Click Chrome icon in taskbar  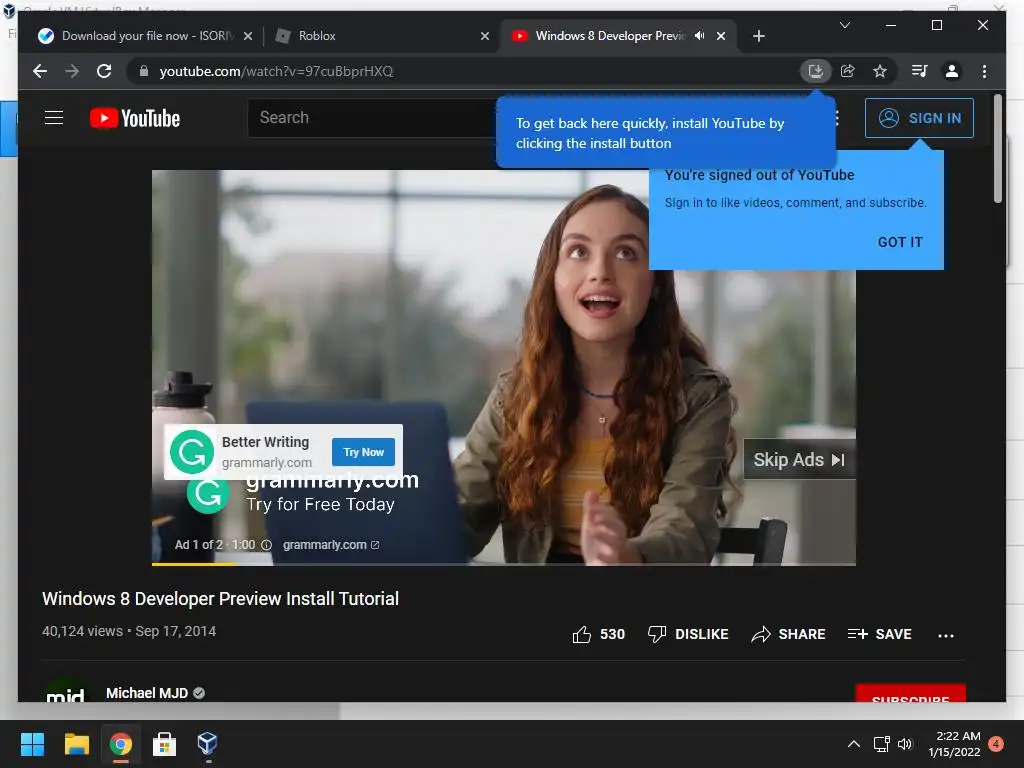click(x=120, y=744)
